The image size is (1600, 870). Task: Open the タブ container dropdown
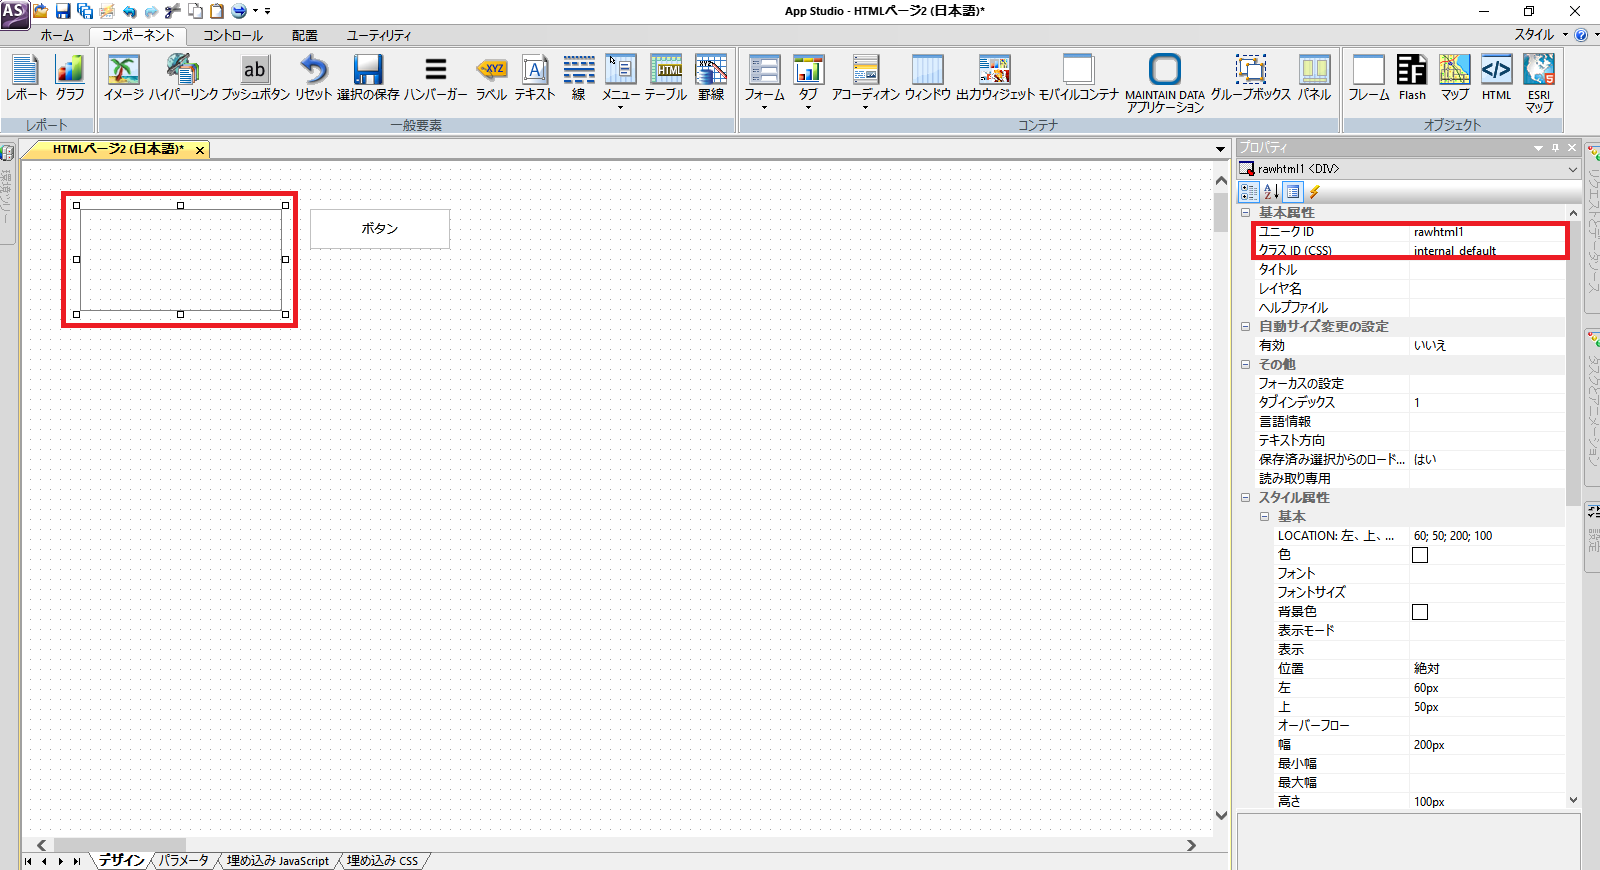(x=808, y=107)
